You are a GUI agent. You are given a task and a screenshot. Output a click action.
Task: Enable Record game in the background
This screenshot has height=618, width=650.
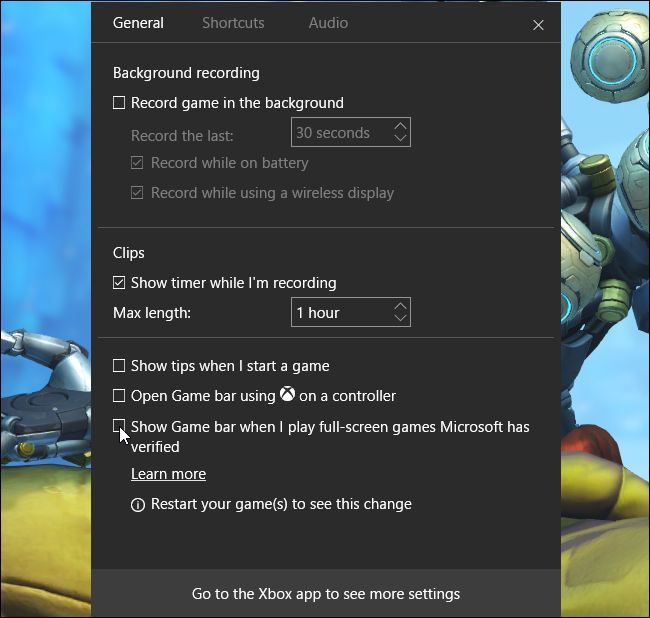point(119,102)
